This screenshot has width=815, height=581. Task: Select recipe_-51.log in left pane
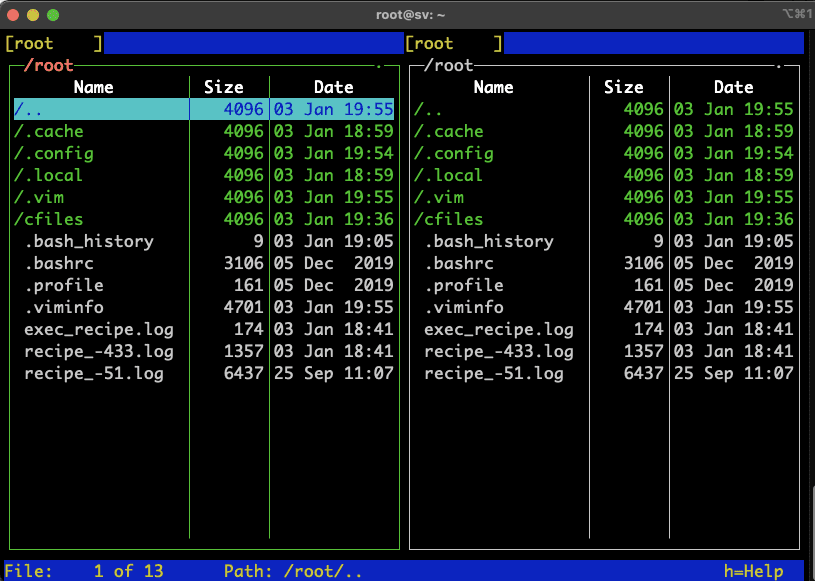(204, 373)
